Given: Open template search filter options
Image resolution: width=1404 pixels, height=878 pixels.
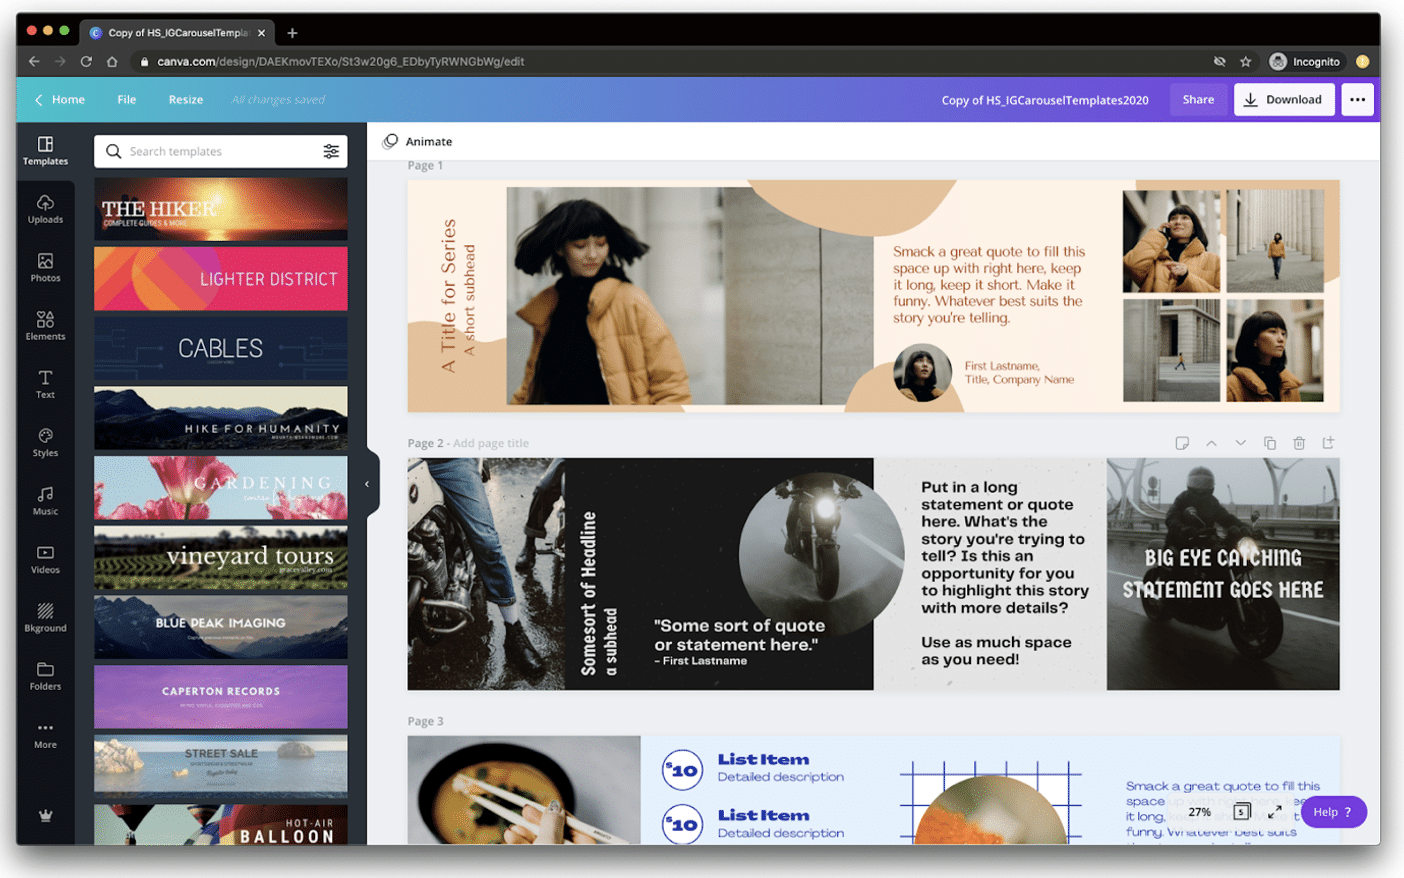Looking at the screenshot, I should pyautogui.click(x=331, y=151).
